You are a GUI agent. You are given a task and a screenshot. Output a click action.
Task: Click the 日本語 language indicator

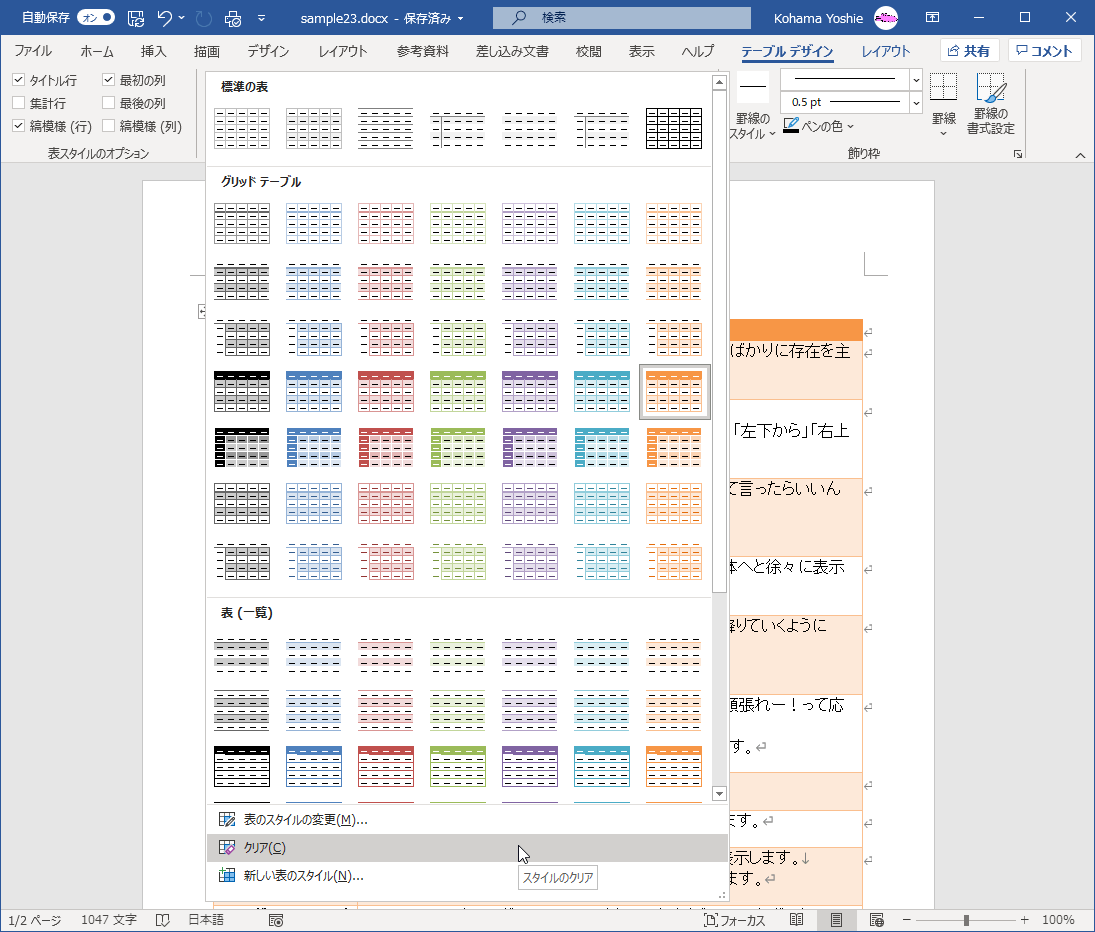point(206,920)
